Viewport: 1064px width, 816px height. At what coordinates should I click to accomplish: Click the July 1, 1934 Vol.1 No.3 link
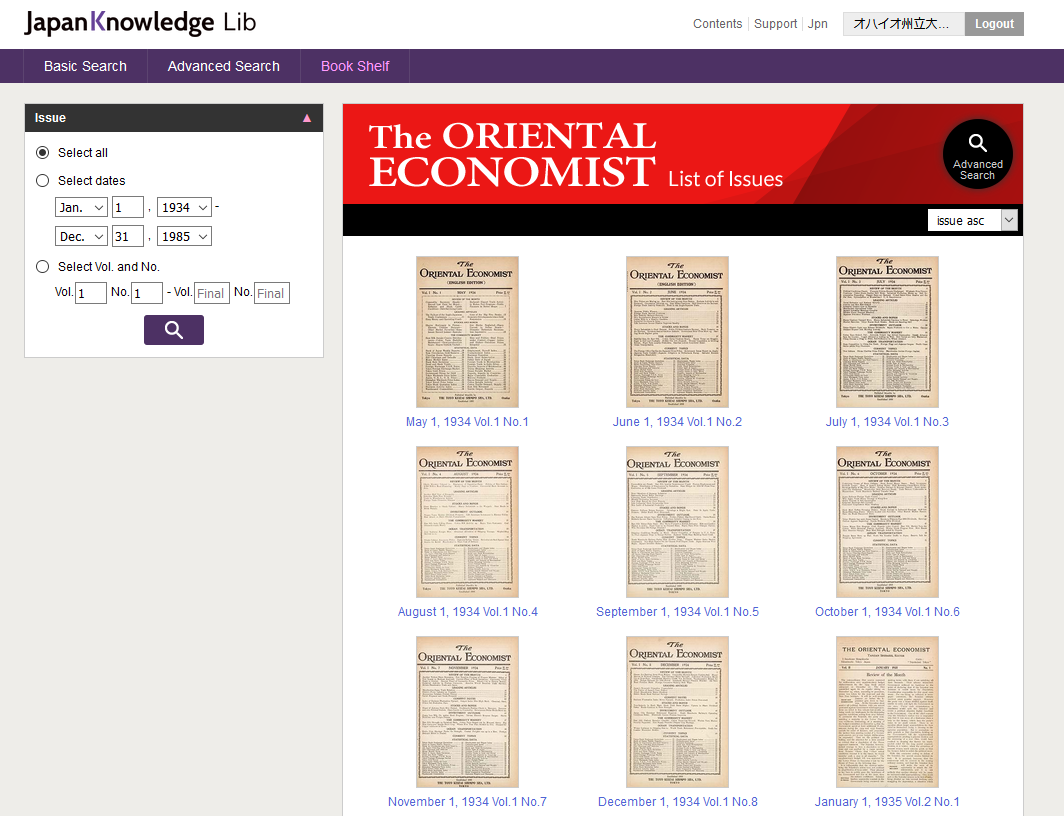pos(887,422)
